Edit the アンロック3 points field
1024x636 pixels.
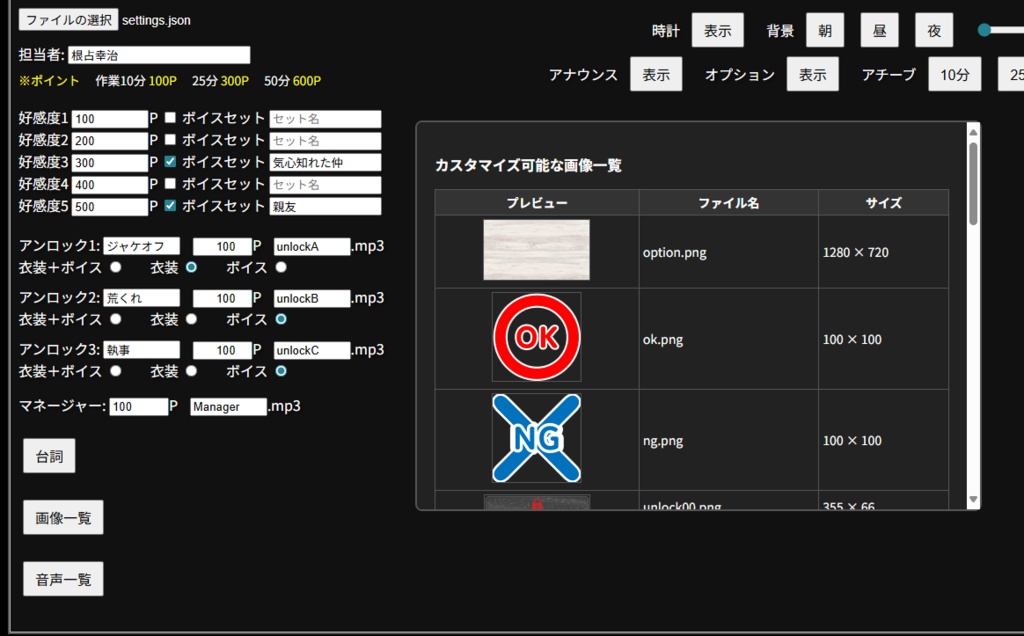tap(222, 350)
